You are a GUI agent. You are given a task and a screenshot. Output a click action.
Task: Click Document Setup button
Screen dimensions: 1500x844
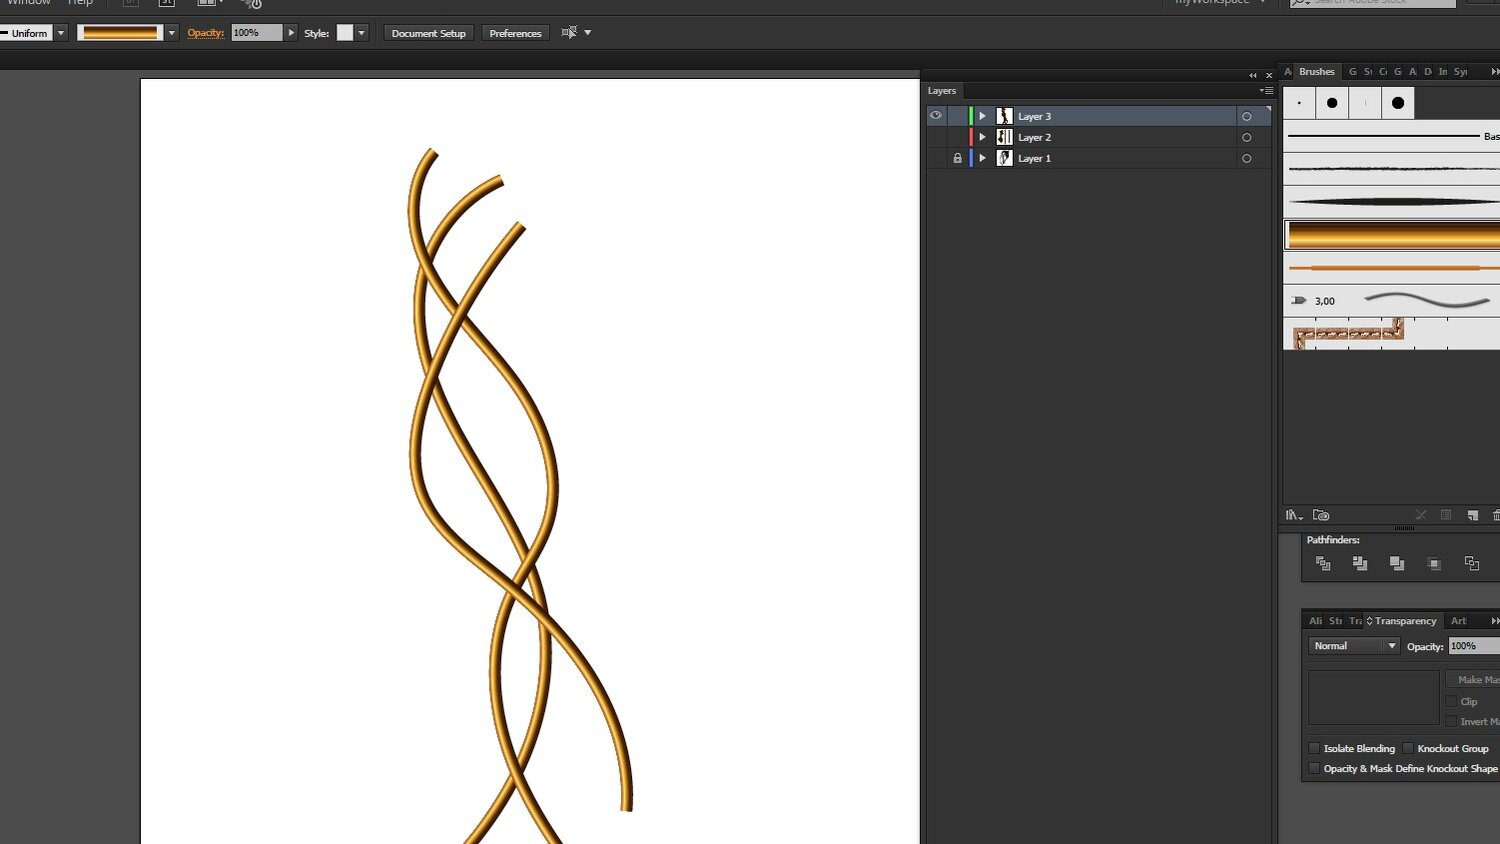[428, 33]
